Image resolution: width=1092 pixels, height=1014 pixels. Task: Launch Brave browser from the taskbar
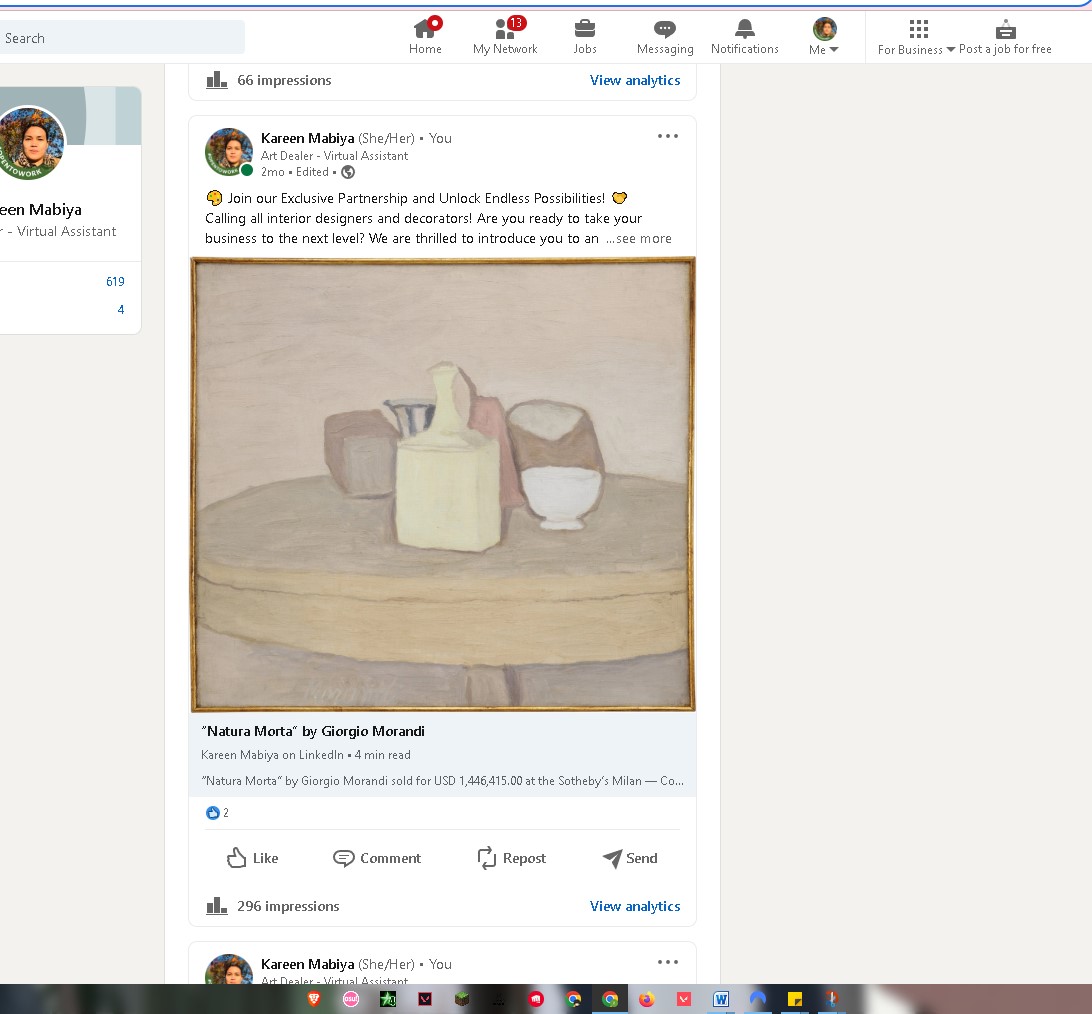(314, 999)
